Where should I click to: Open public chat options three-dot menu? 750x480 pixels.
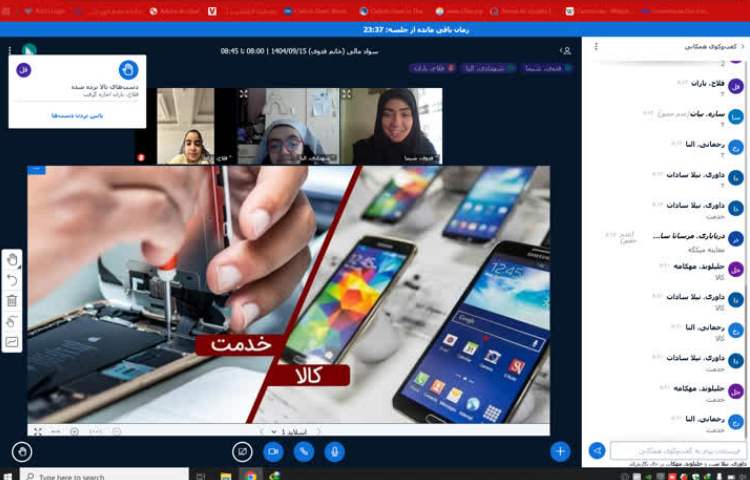coord(597,46)
